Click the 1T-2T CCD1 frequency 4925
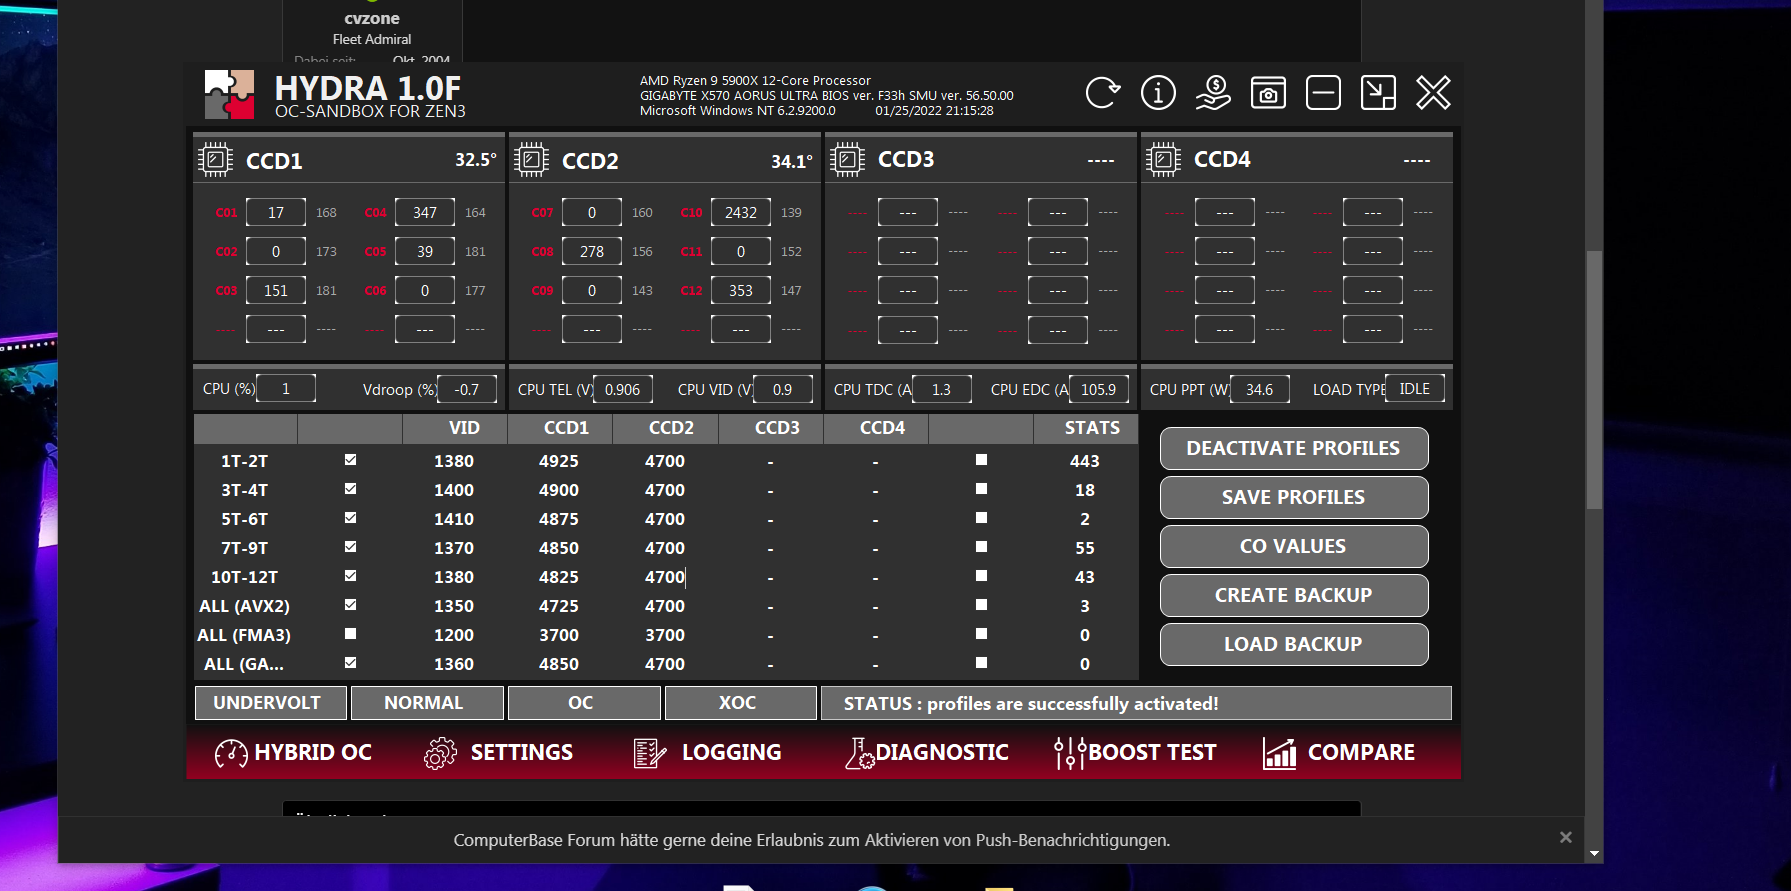The width and height of the screenshot is (1791, 891). pos(559,461)
